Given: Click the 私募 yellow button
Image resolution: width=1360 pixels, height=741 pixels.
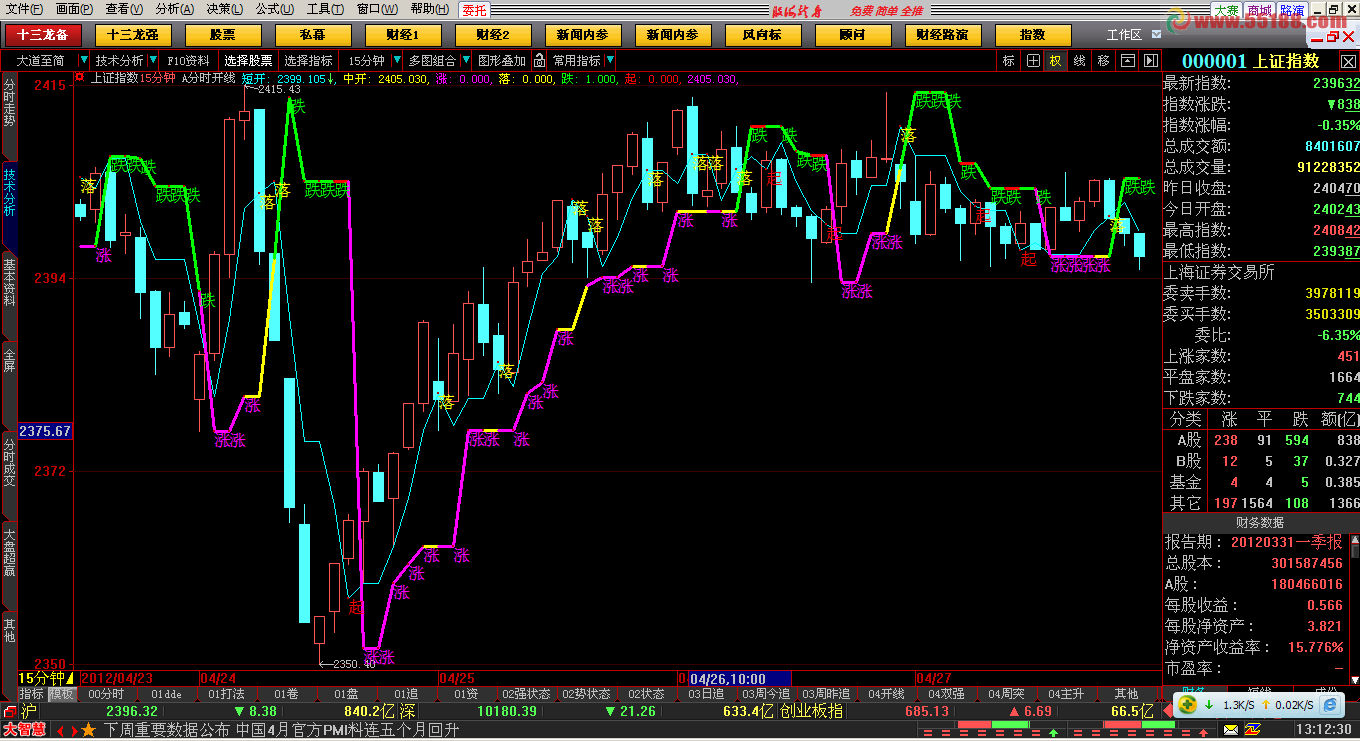Looking at the screenshot, I should click(313, 34).
